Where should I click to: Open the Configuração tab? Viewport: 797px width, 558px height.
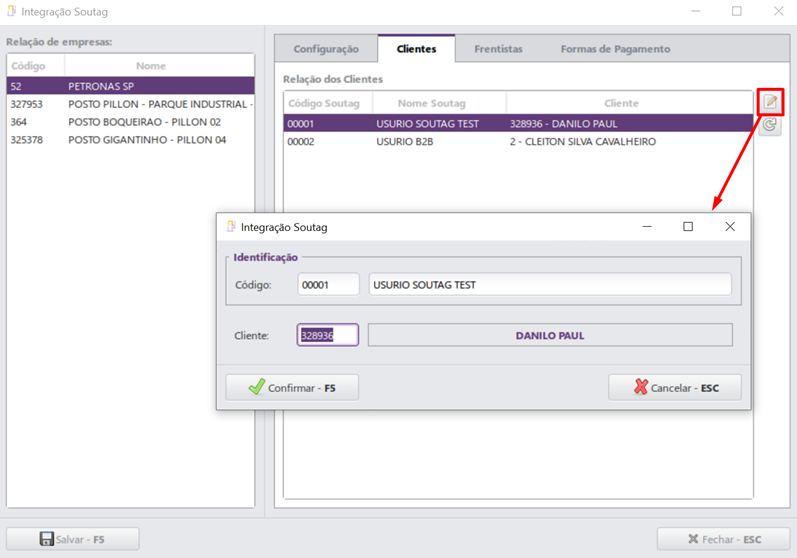click(326, 49)
